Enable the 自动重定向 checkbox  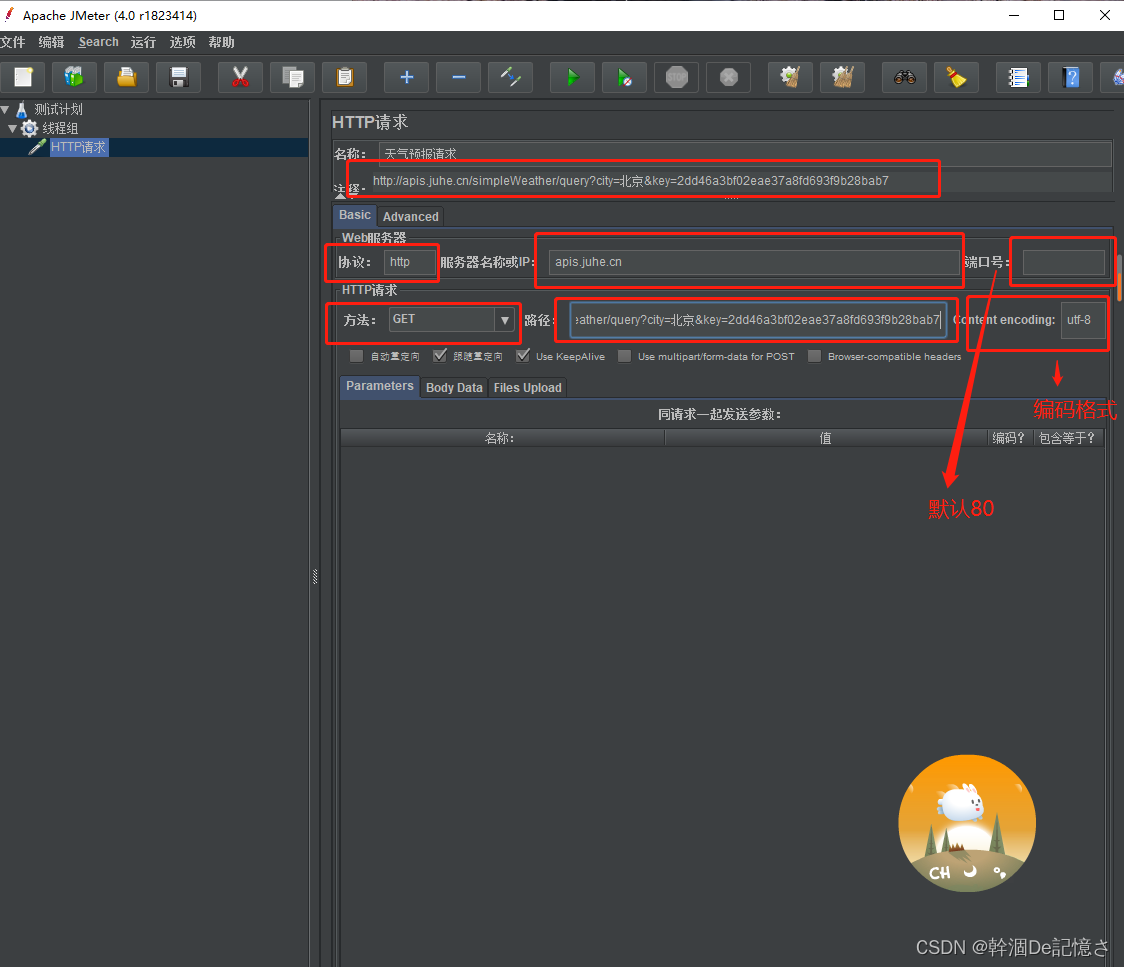coord(356,356)
